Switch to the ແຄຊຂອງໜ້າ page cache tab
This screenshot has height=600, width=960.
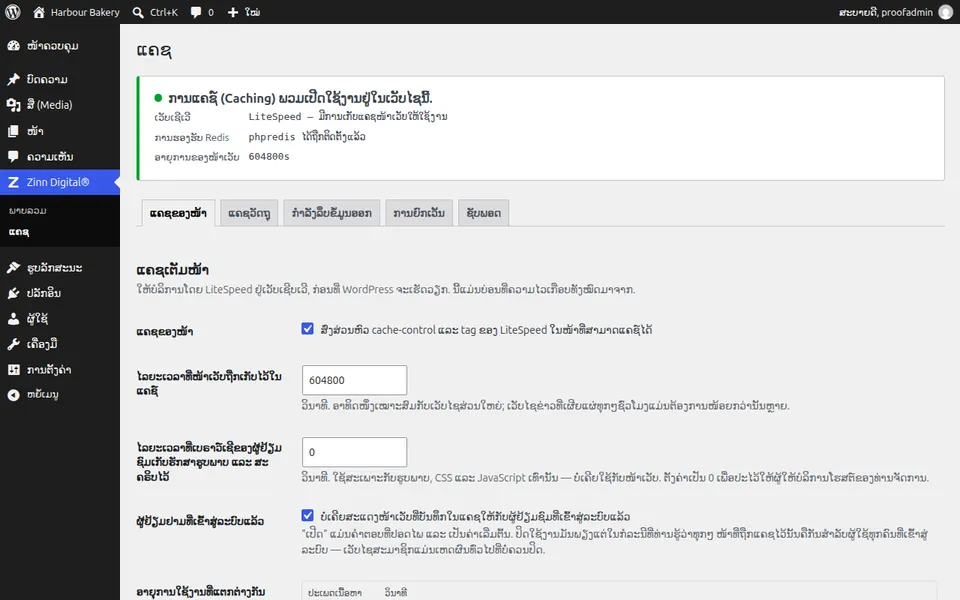click(178, 213)
